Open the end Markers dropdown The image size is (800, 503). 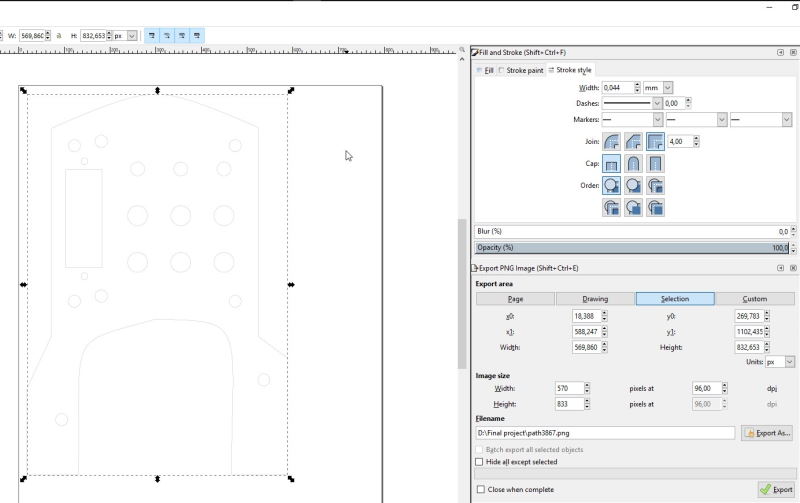click(x=786, y=119)
